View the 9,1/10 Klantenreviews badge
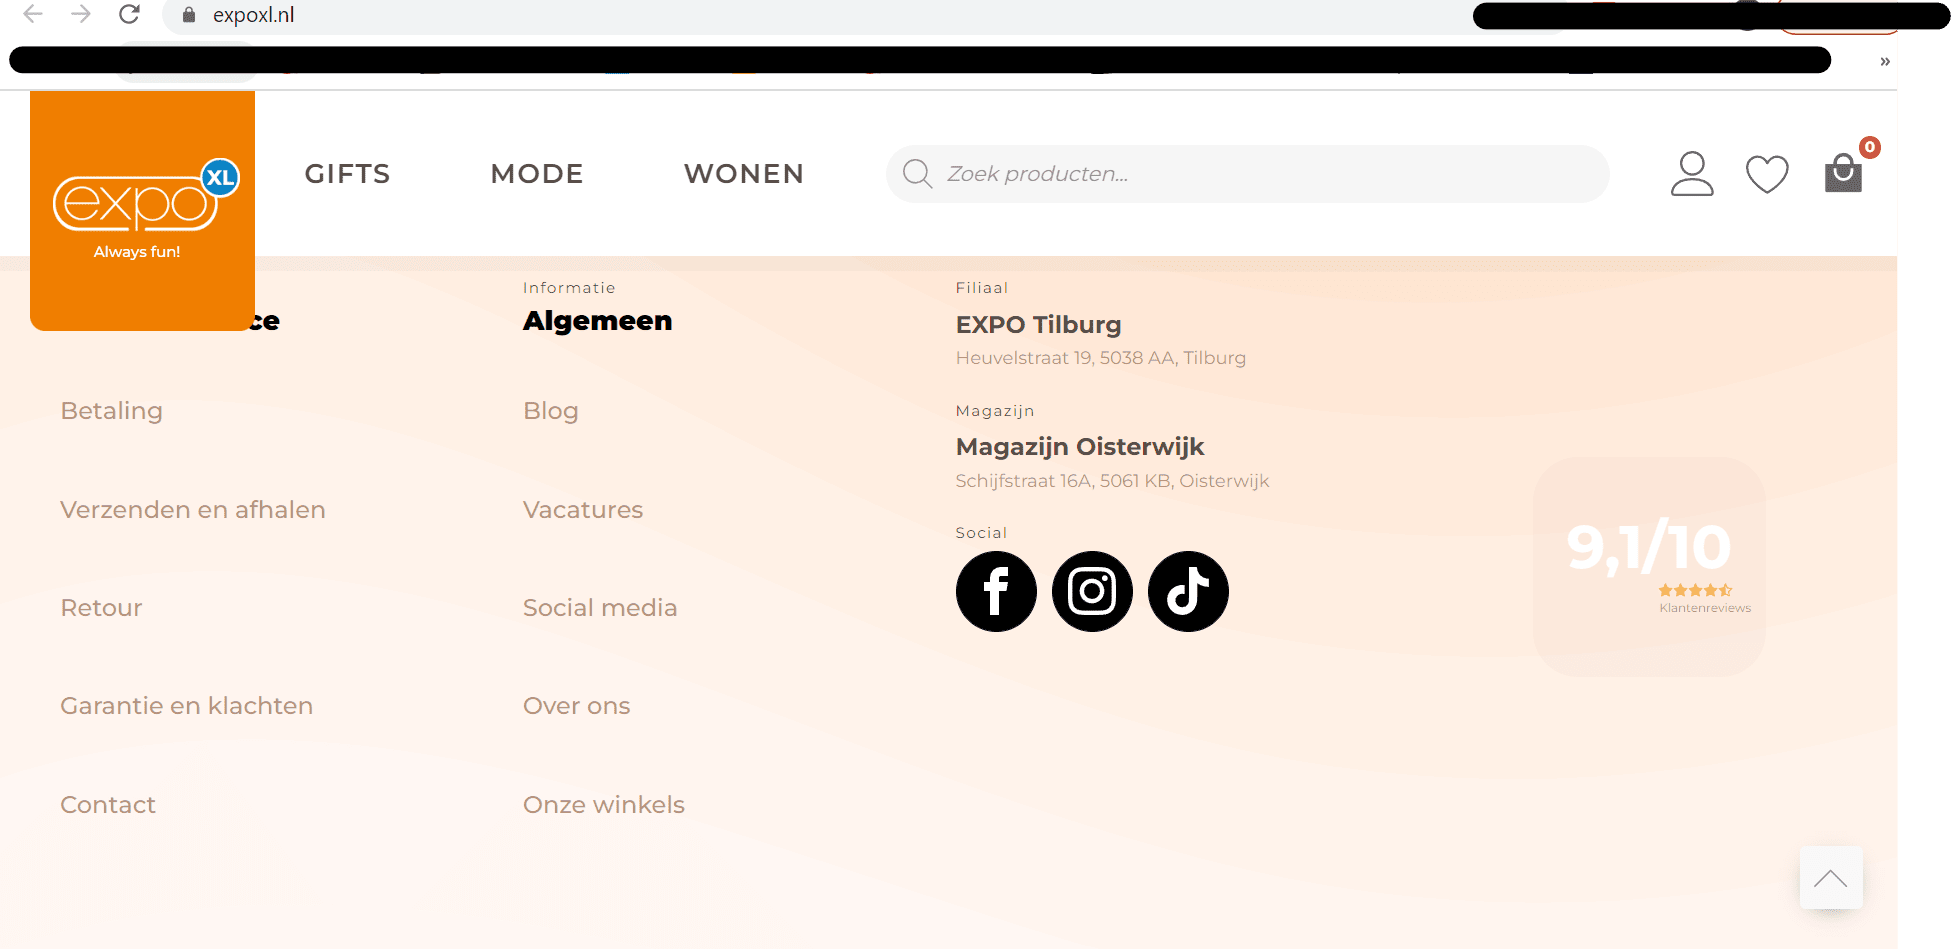1951x949 pixels. tap(1648, 566)
